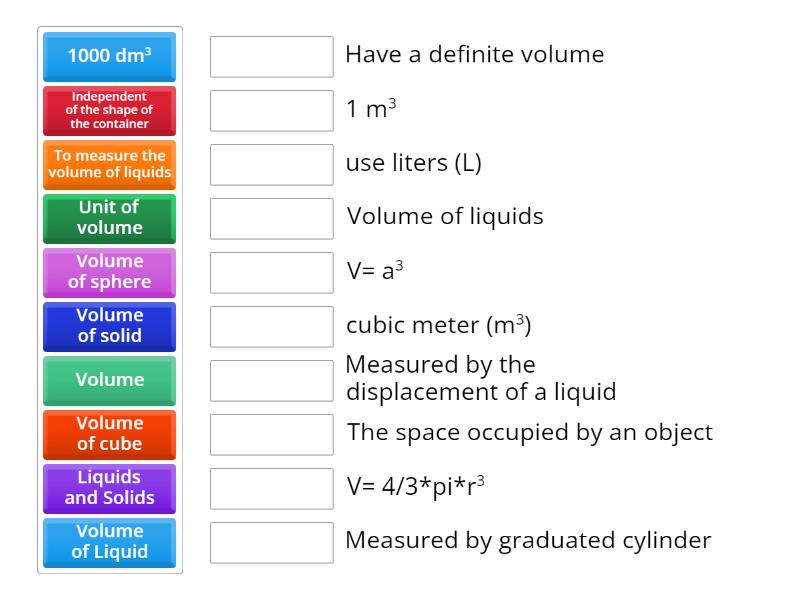800x600 pixels.
Task: Select the "Volume of cube" tile
Action: pos(109,435)
